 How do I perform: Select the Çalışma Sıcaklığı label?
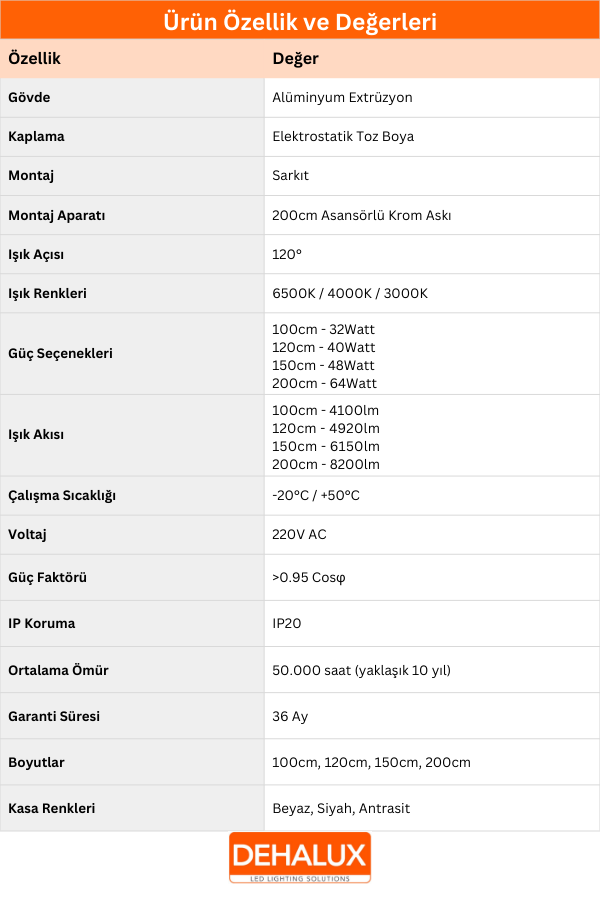pos(69,496)
